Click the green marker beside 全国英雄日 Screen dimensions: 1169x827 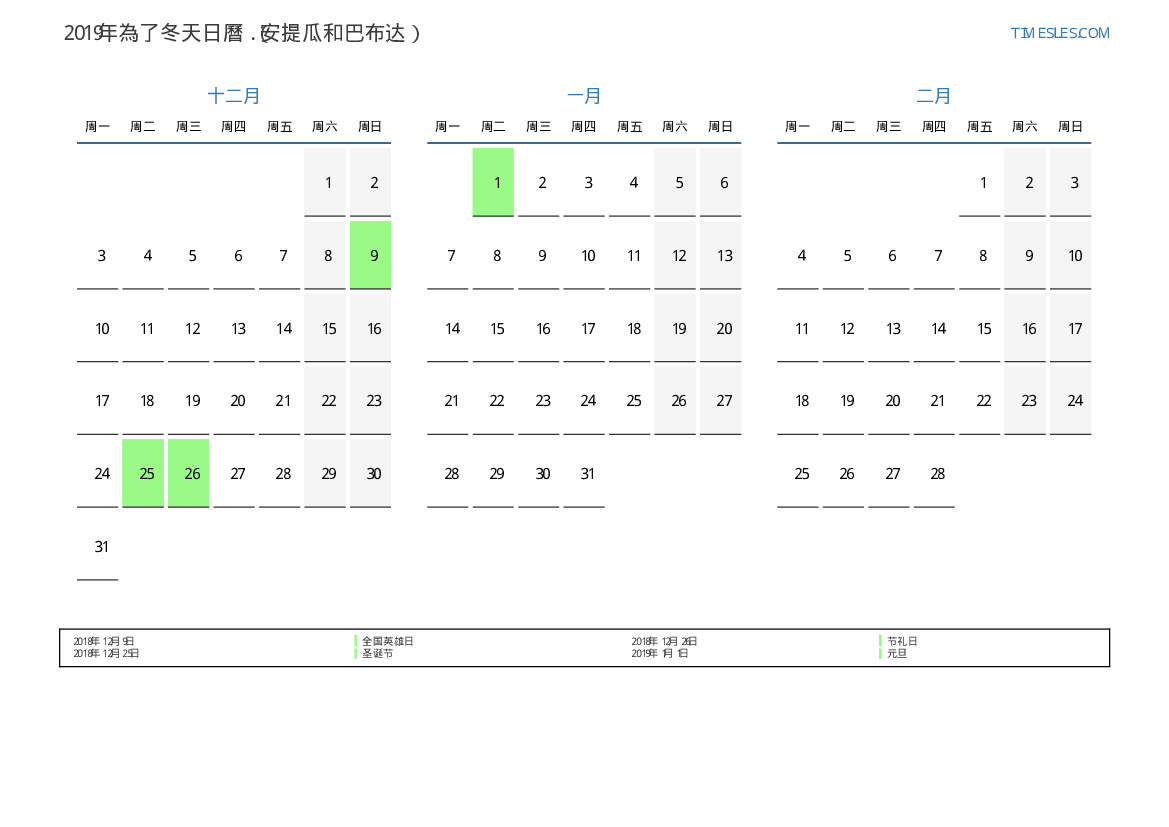(x=356, y=641)
